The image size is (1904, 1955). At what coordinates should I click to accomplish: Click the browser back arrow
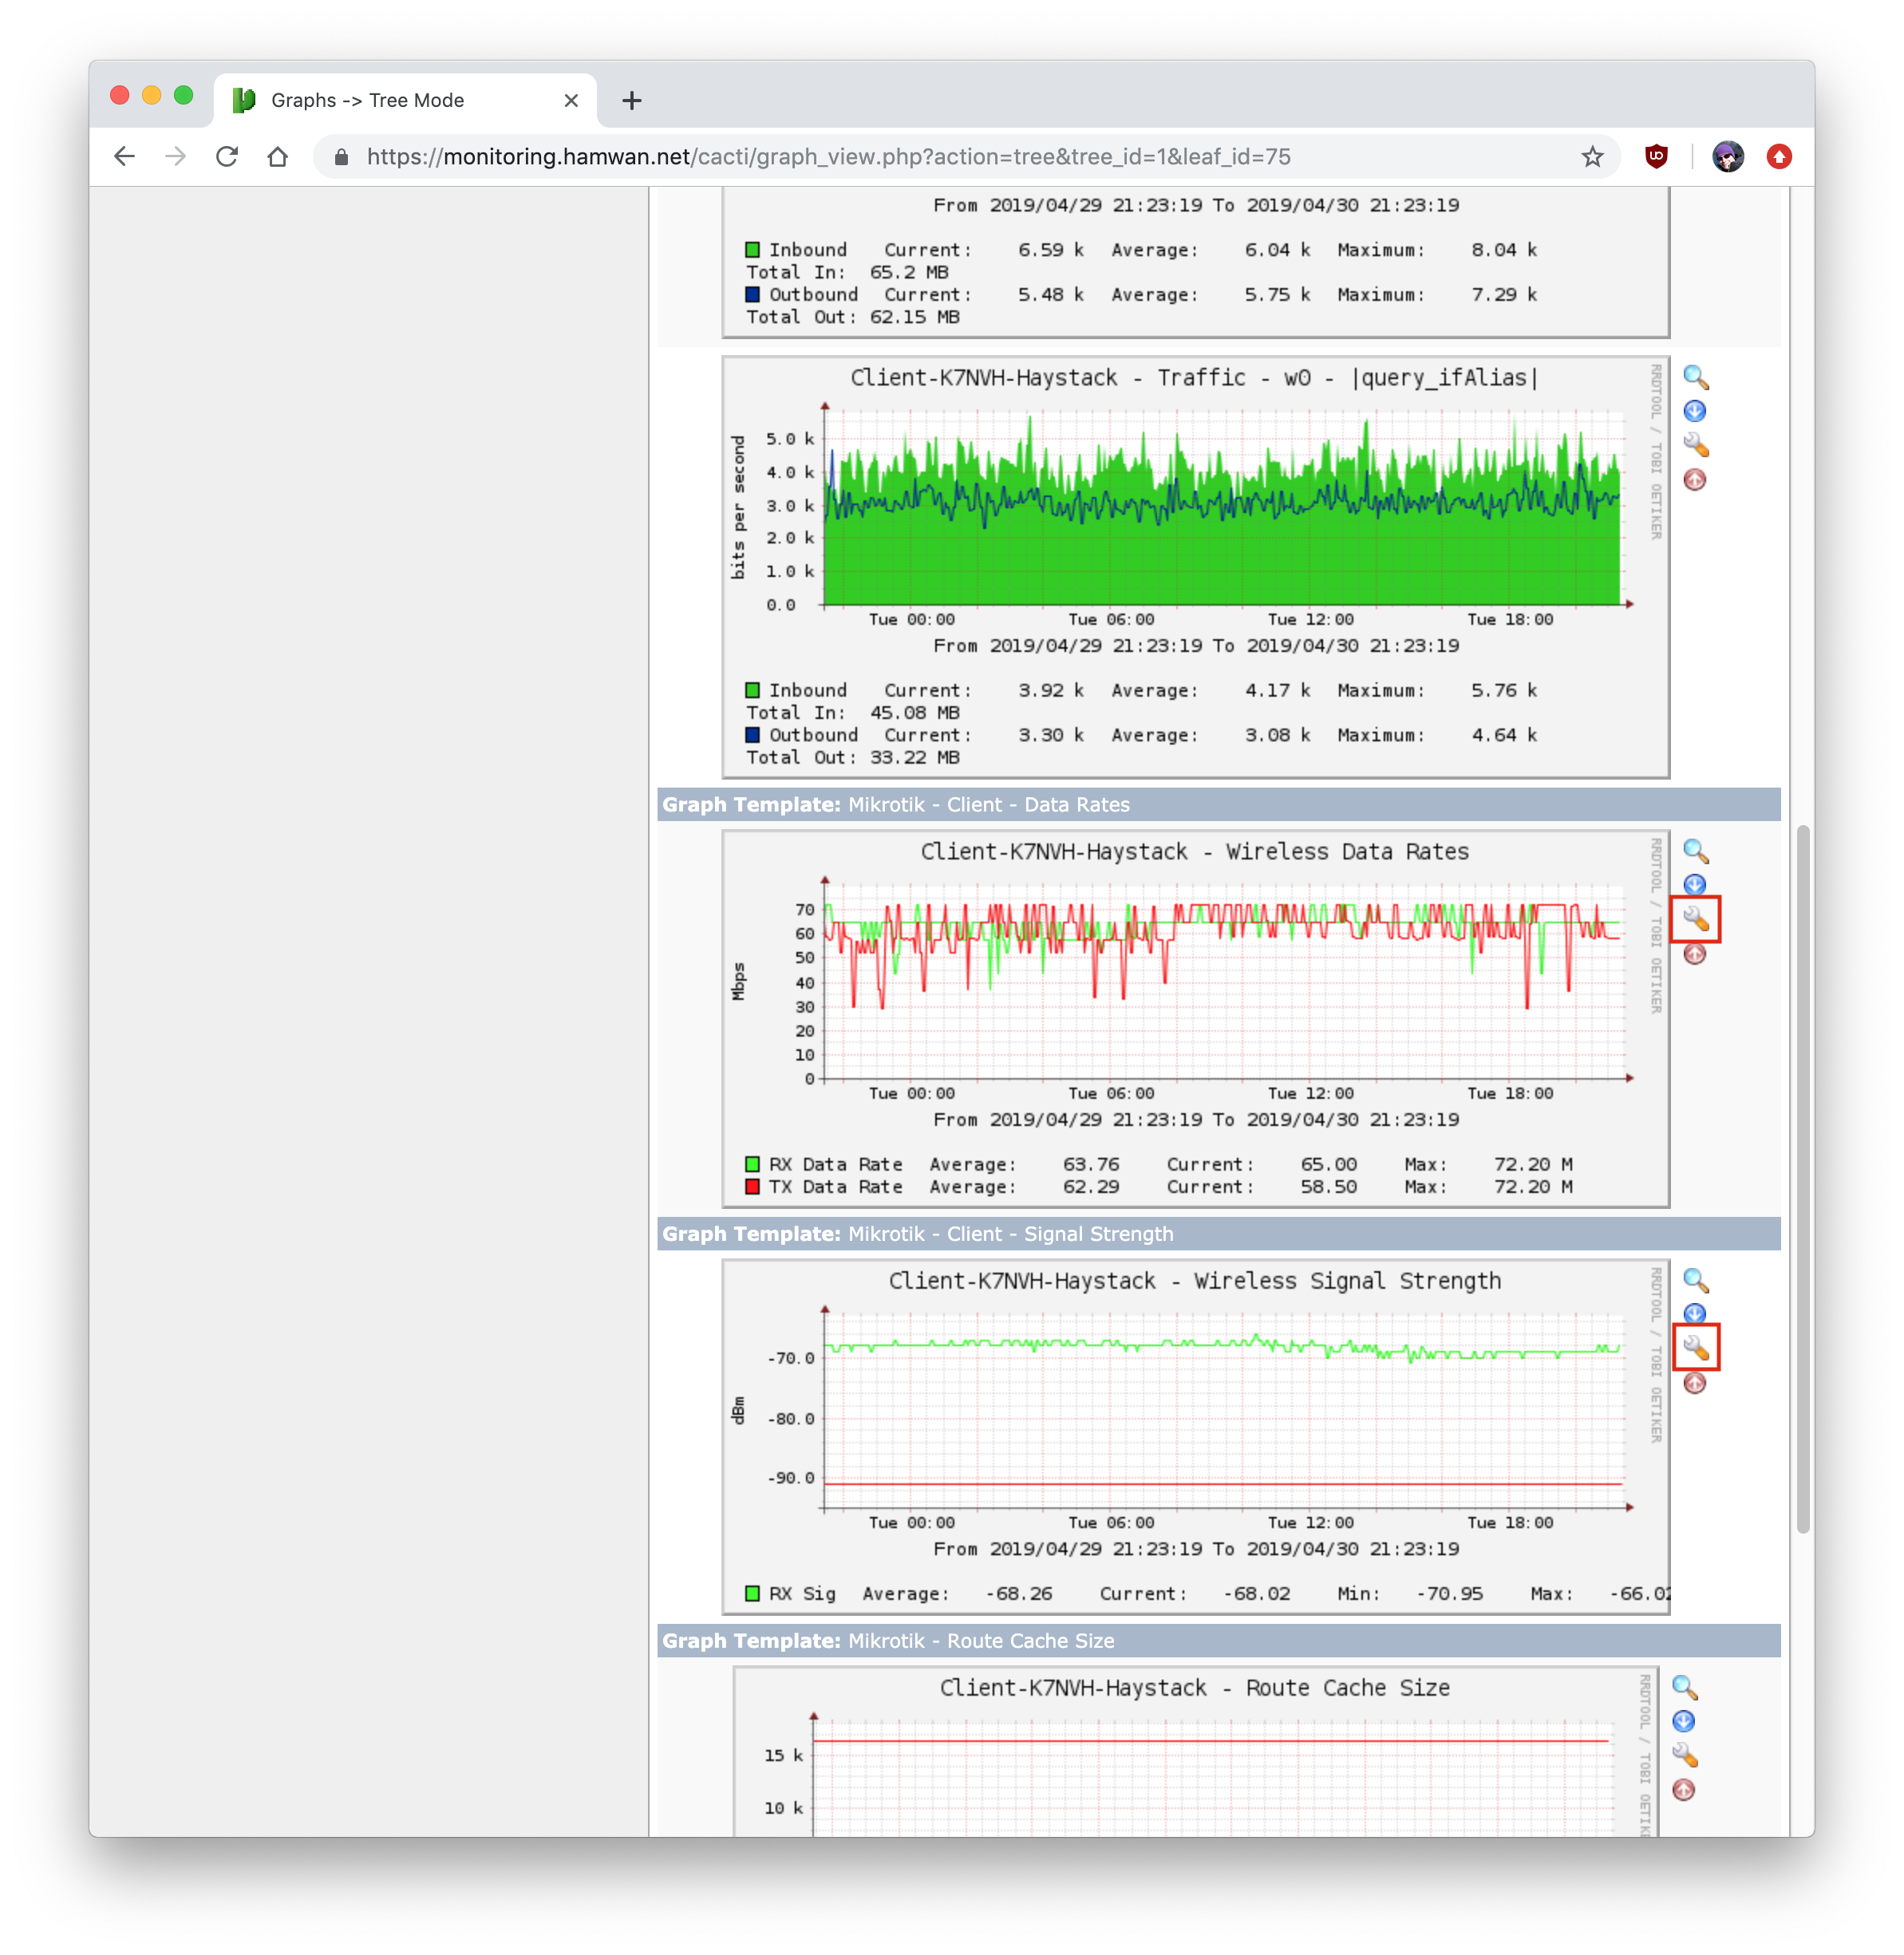[124, 157]
